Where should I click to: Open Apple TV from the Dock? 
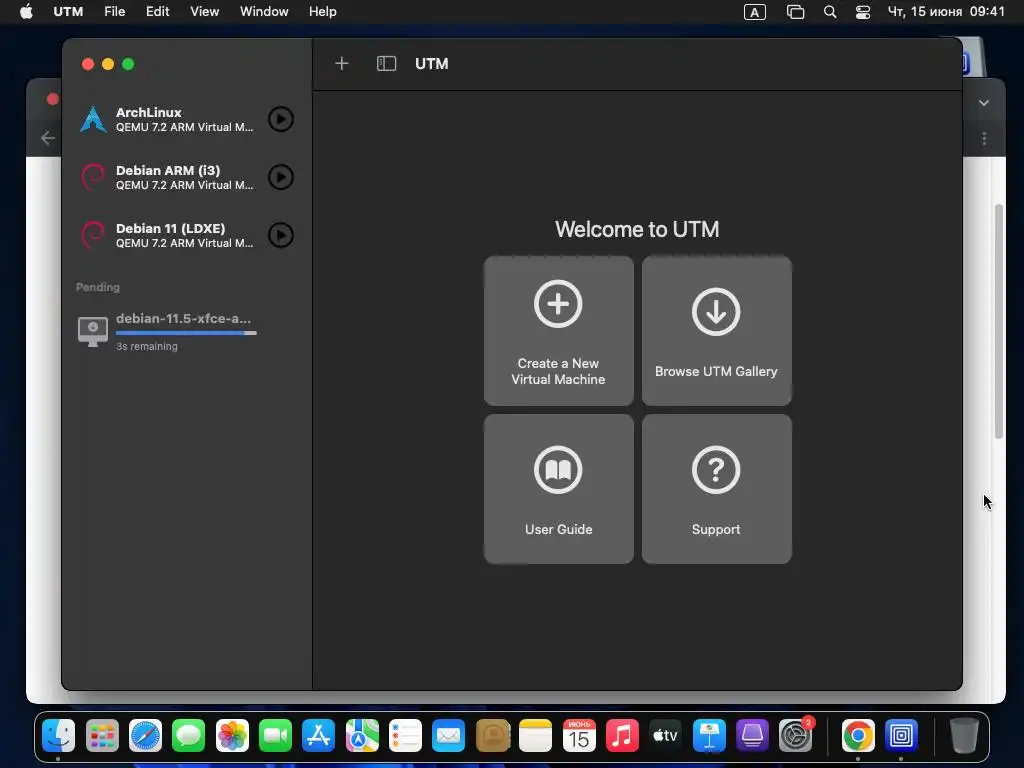click(665, 736)
